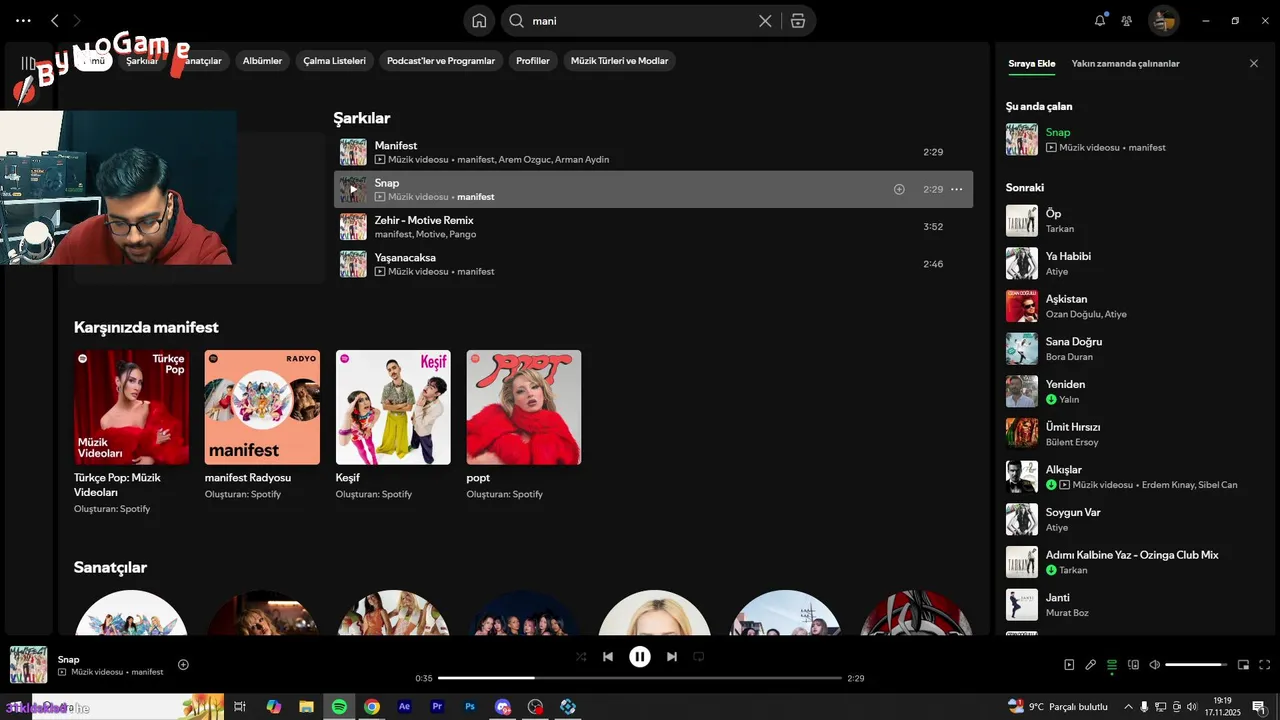Open Türkçe Pop: Müzik Videoları playlist
Image resolution: width=1280 pixels, height=720 pixels.
[x=131, y=432]
